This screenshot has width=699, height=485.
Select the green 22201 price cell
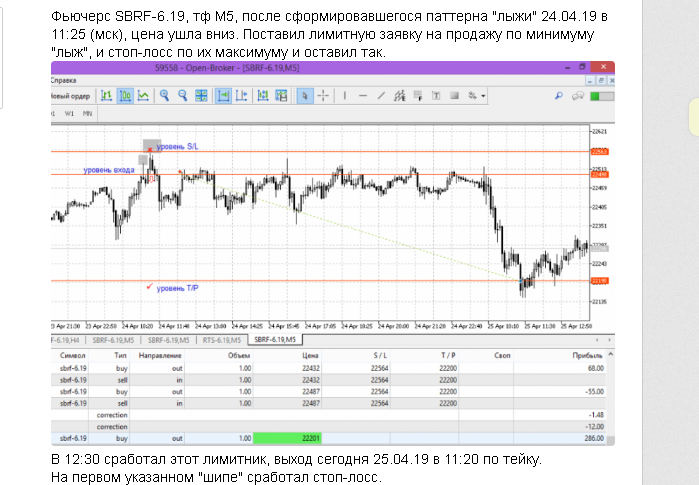tap(287, 438)
